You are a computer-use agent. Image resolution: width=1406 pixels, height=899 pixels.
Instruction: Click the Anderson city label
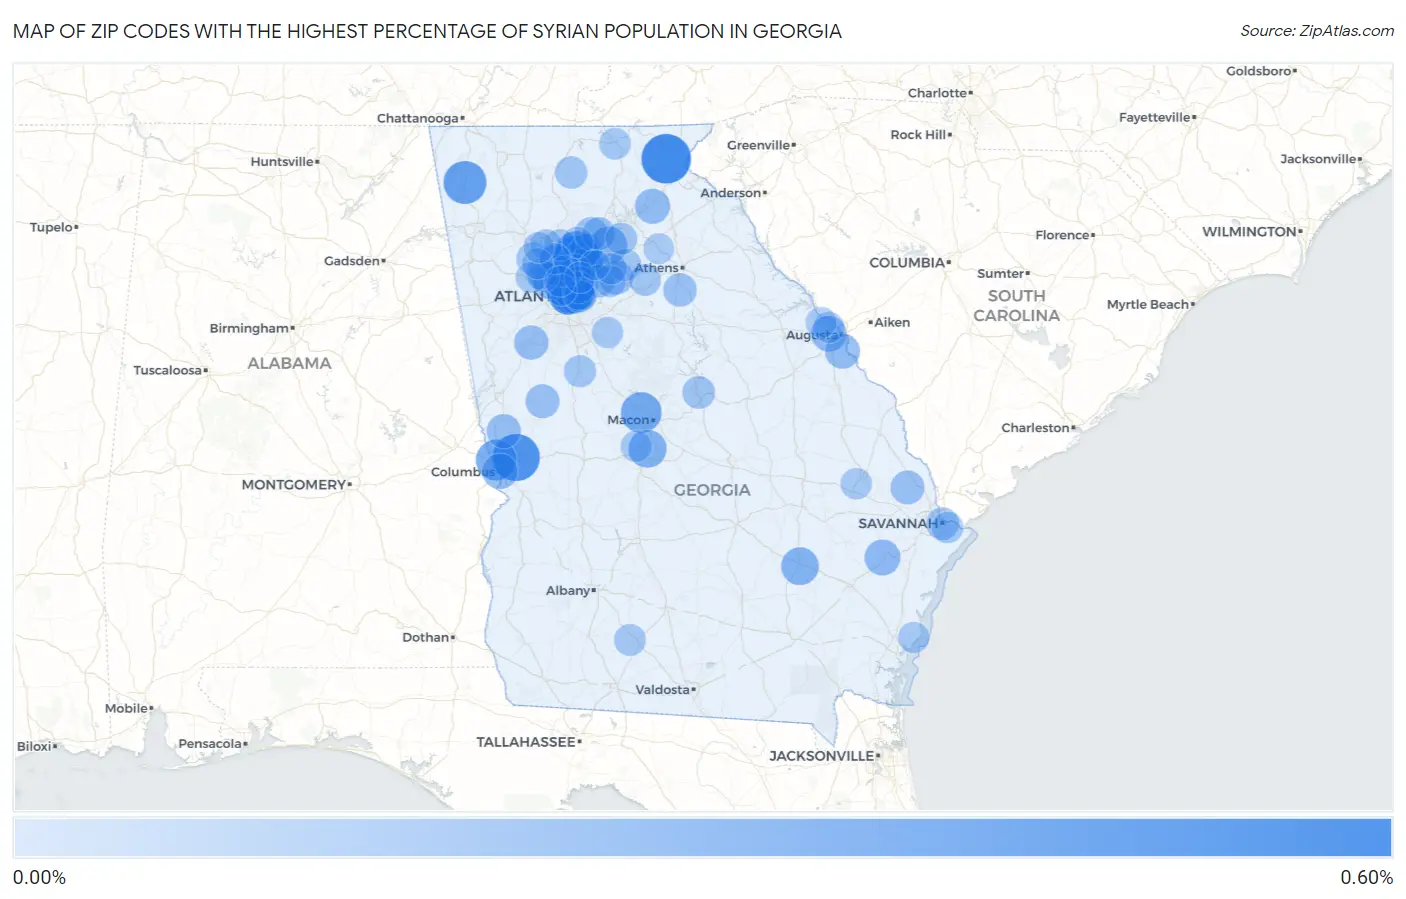[731, 192]
